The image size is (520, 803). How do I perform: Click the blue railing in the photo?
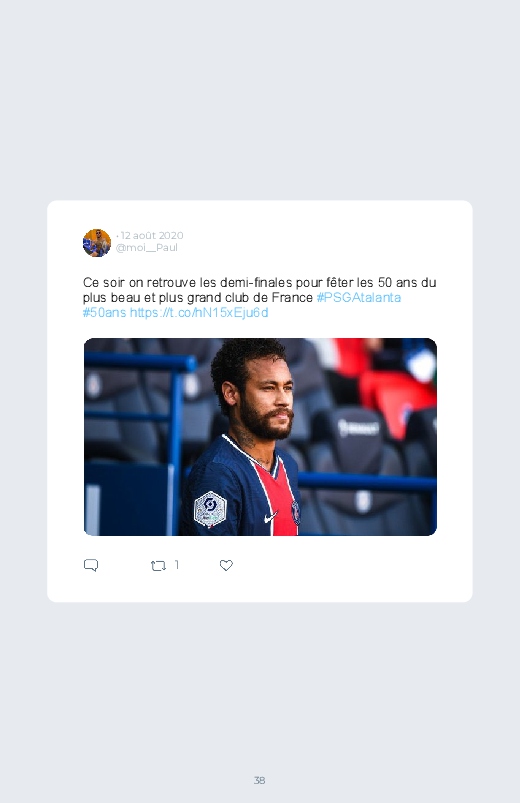138,364
